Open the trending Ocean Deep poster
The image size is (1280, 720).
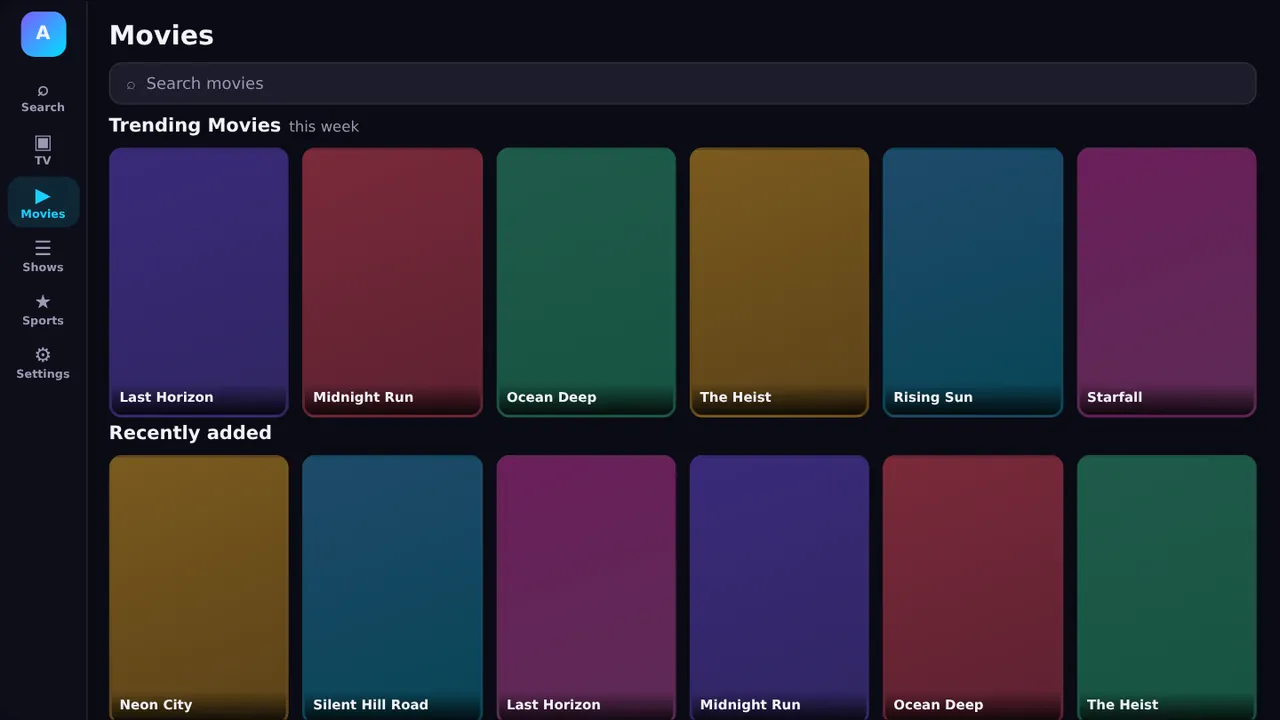pos(586,282)
